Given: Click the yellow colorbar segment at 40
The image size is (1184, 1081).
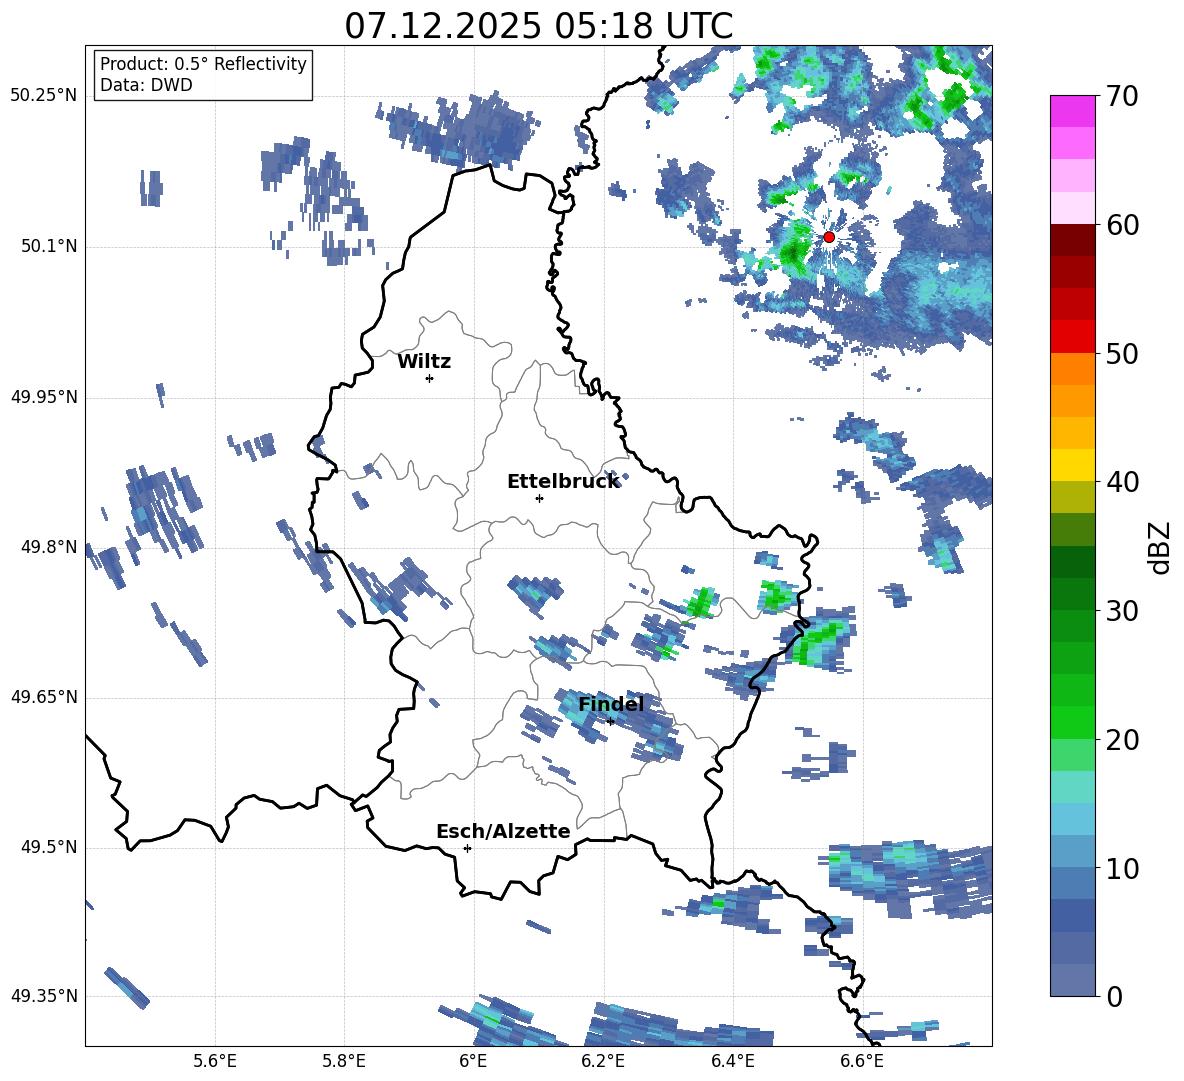Looking at the screenshot, I should (1072, 465).
